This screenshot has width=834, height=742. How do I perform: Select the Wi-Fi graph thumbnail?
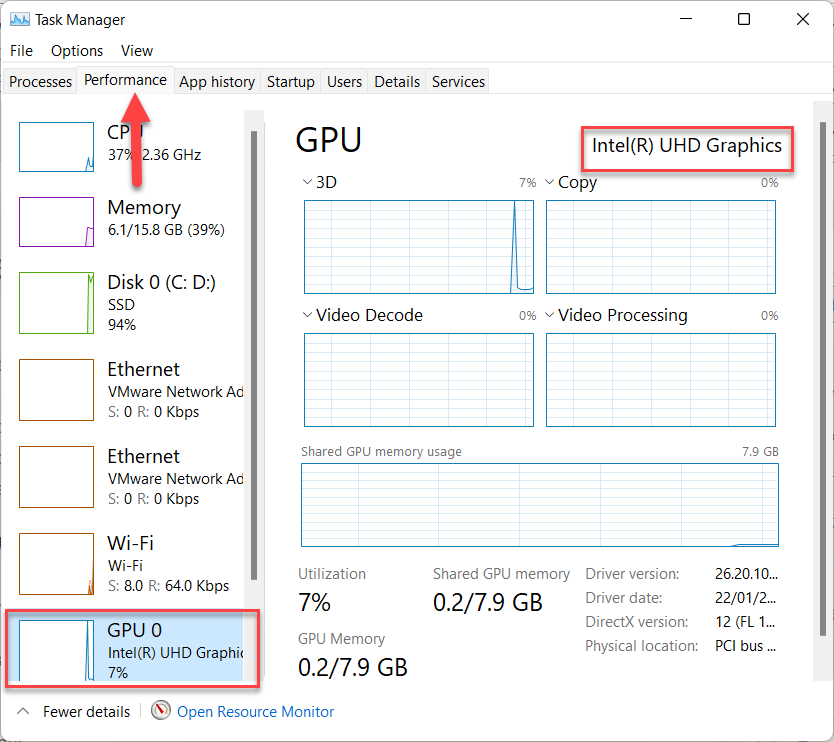pyautogui.click(x=57, y=564)
